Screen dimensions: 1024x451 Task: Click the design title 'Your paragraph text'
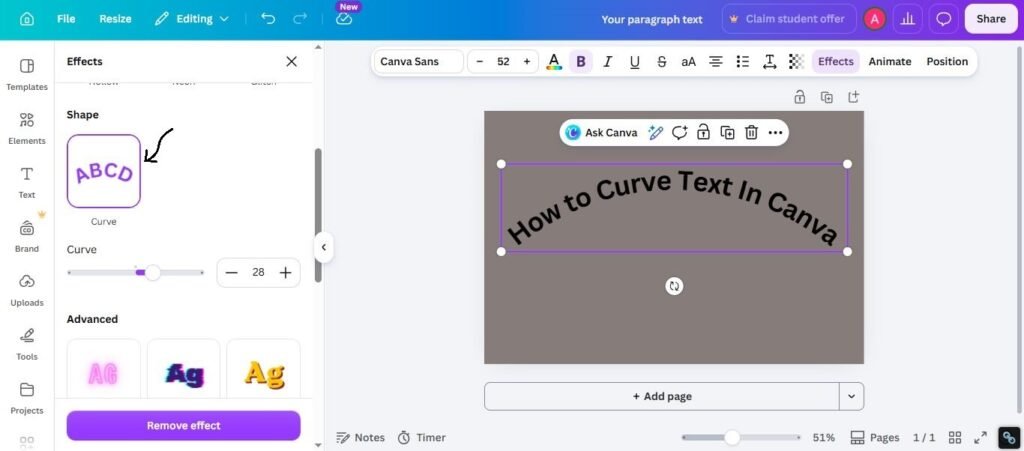click(x=652, y=20)
